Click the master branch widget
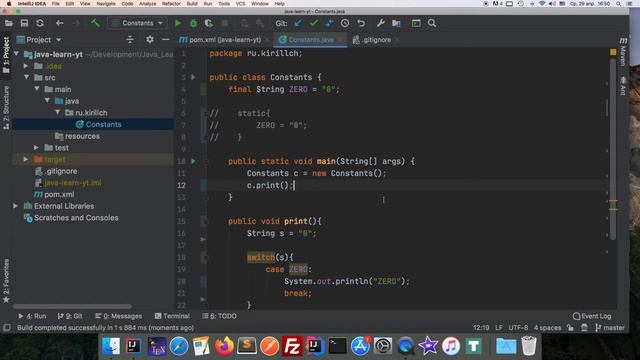The image size is (640, 360). (610, 327)
